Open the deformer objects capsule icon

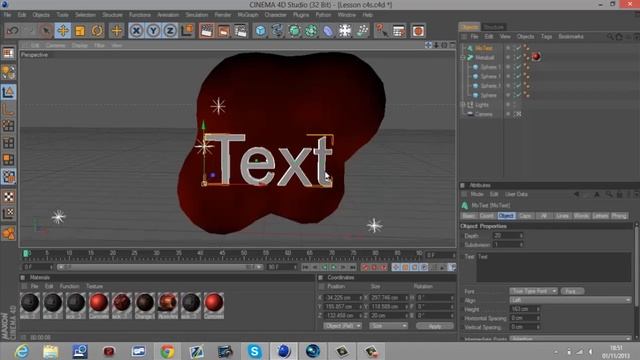328,31
